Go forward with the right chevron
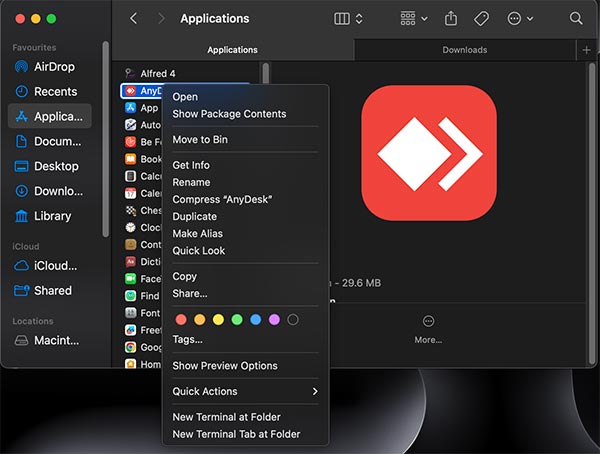Image resolution: width=600 pixels, height=454 pixels. pos(161,18)
